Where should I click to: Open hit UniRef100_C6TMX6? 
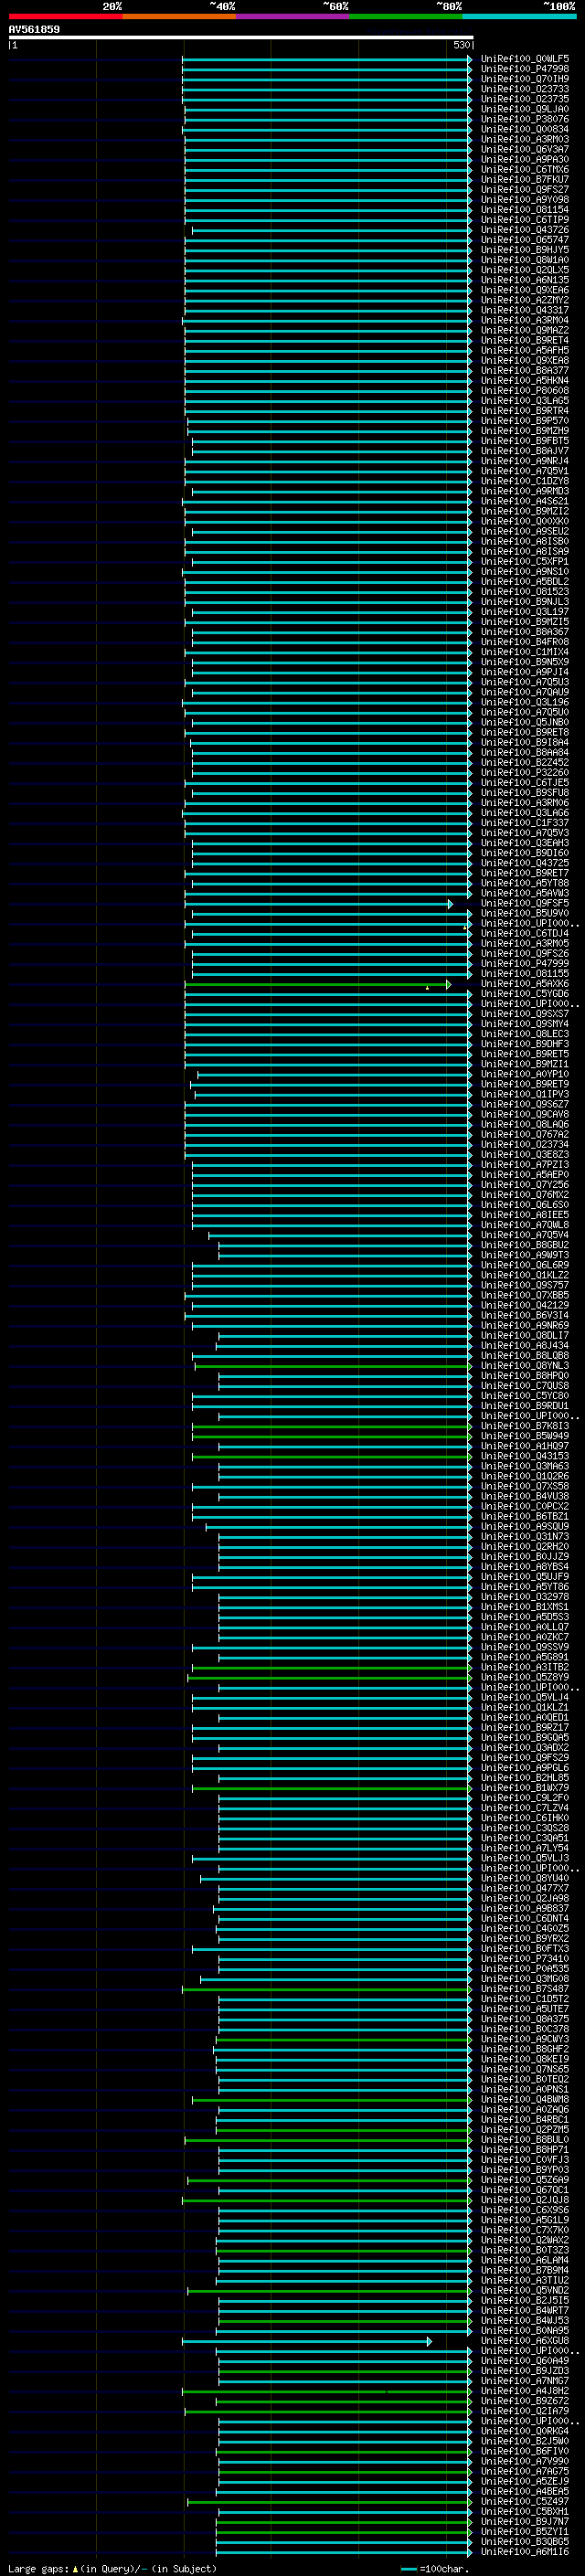click(x=525, y=170)
